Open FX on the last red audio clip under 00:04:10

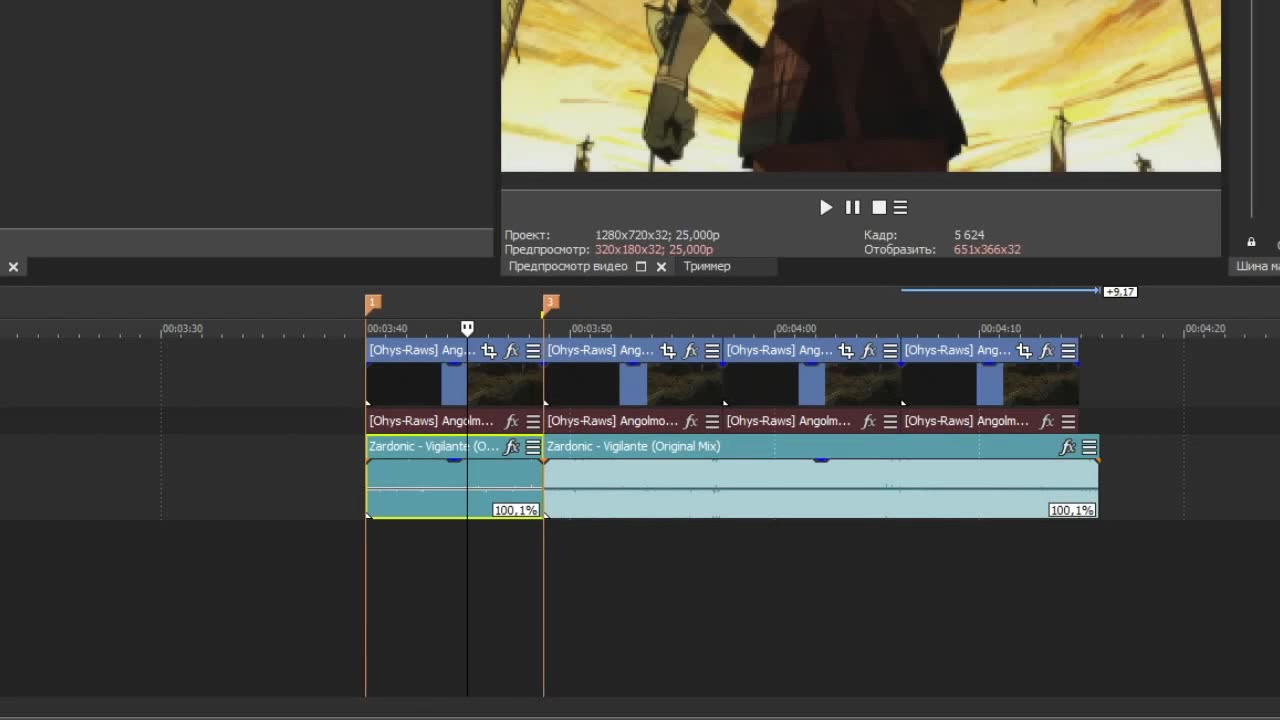pos(1046,422)
